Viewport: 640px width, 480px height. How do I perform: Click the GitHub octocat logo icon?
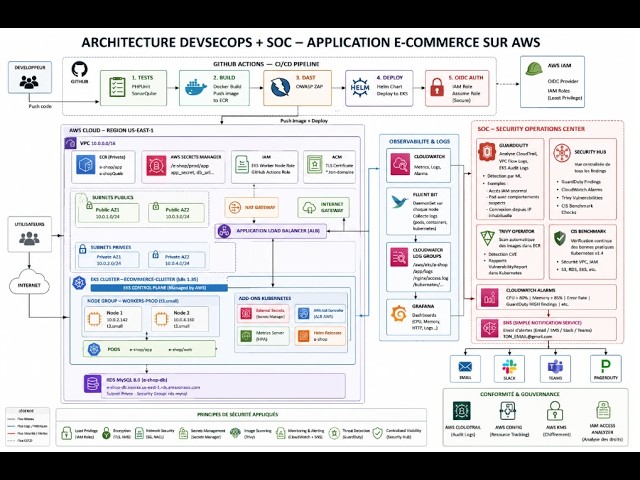pos(79,69)
